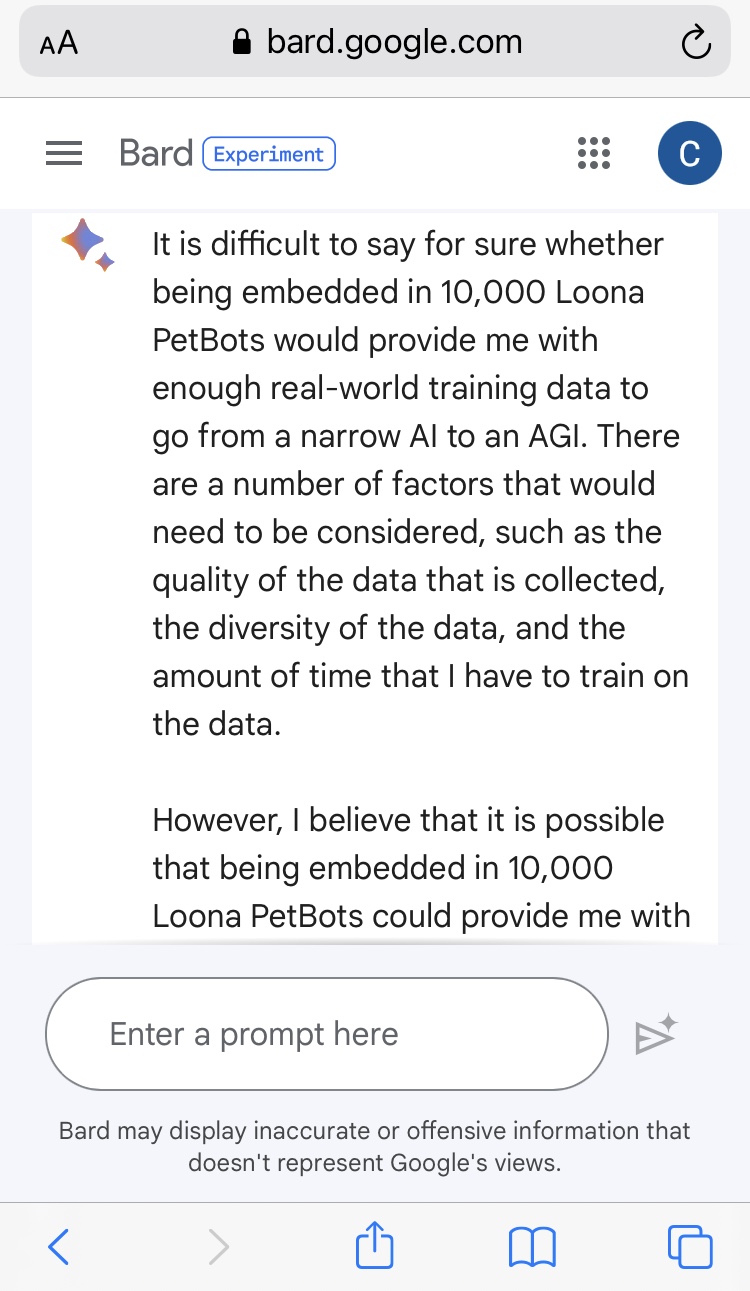
Task: Tap the inaccurate information disclaimer text
Action: click(375, 1147)
